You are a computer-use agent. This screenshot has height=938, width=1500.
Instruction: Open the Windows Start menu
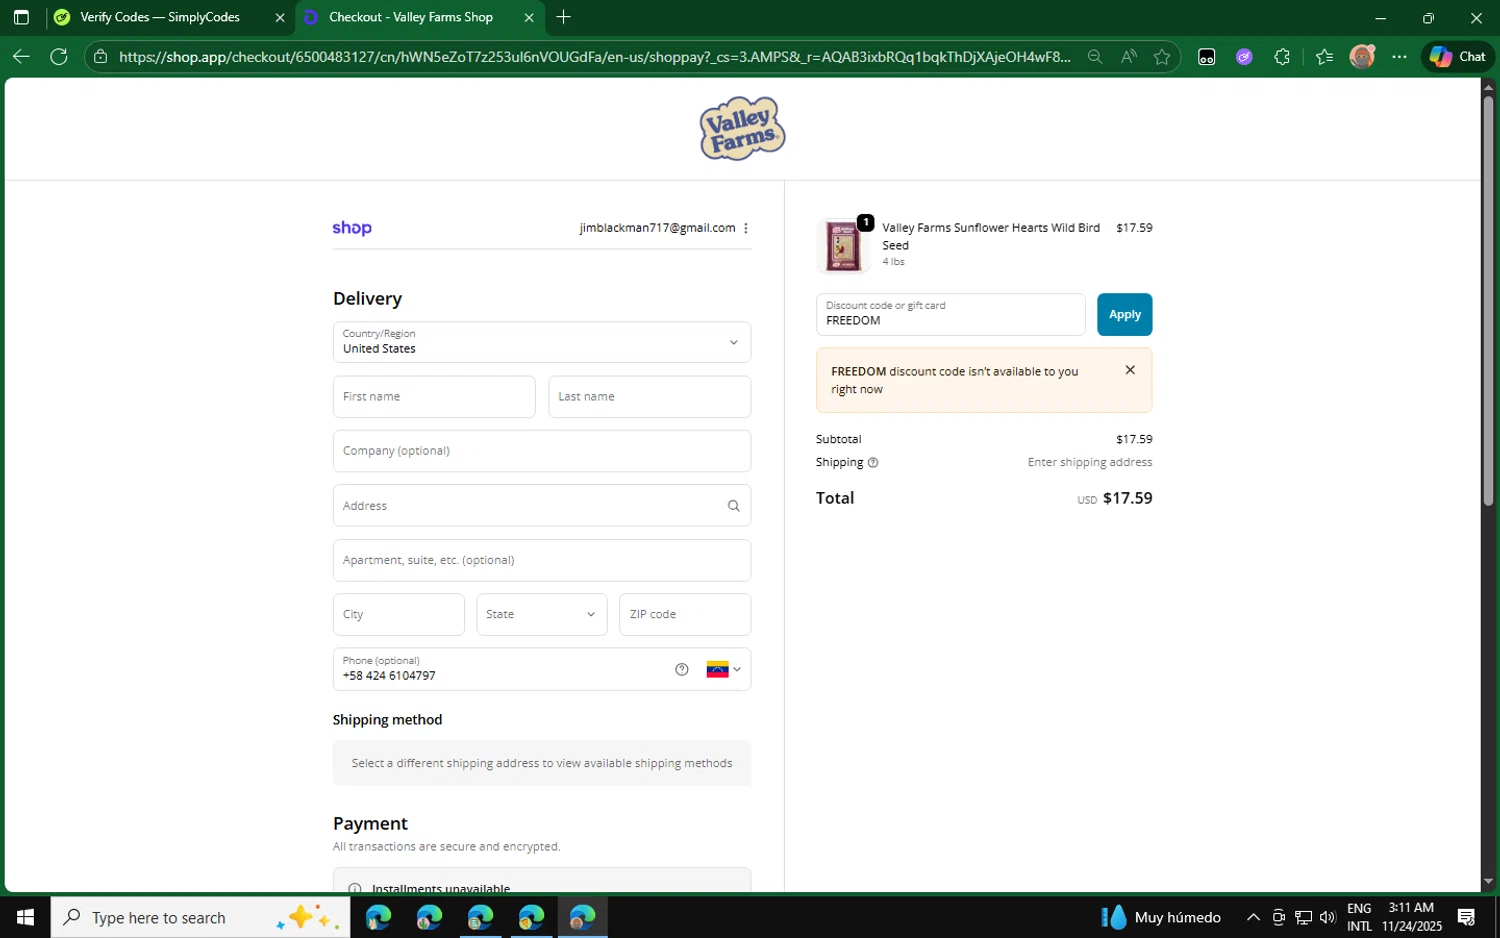tap(25, 917)
